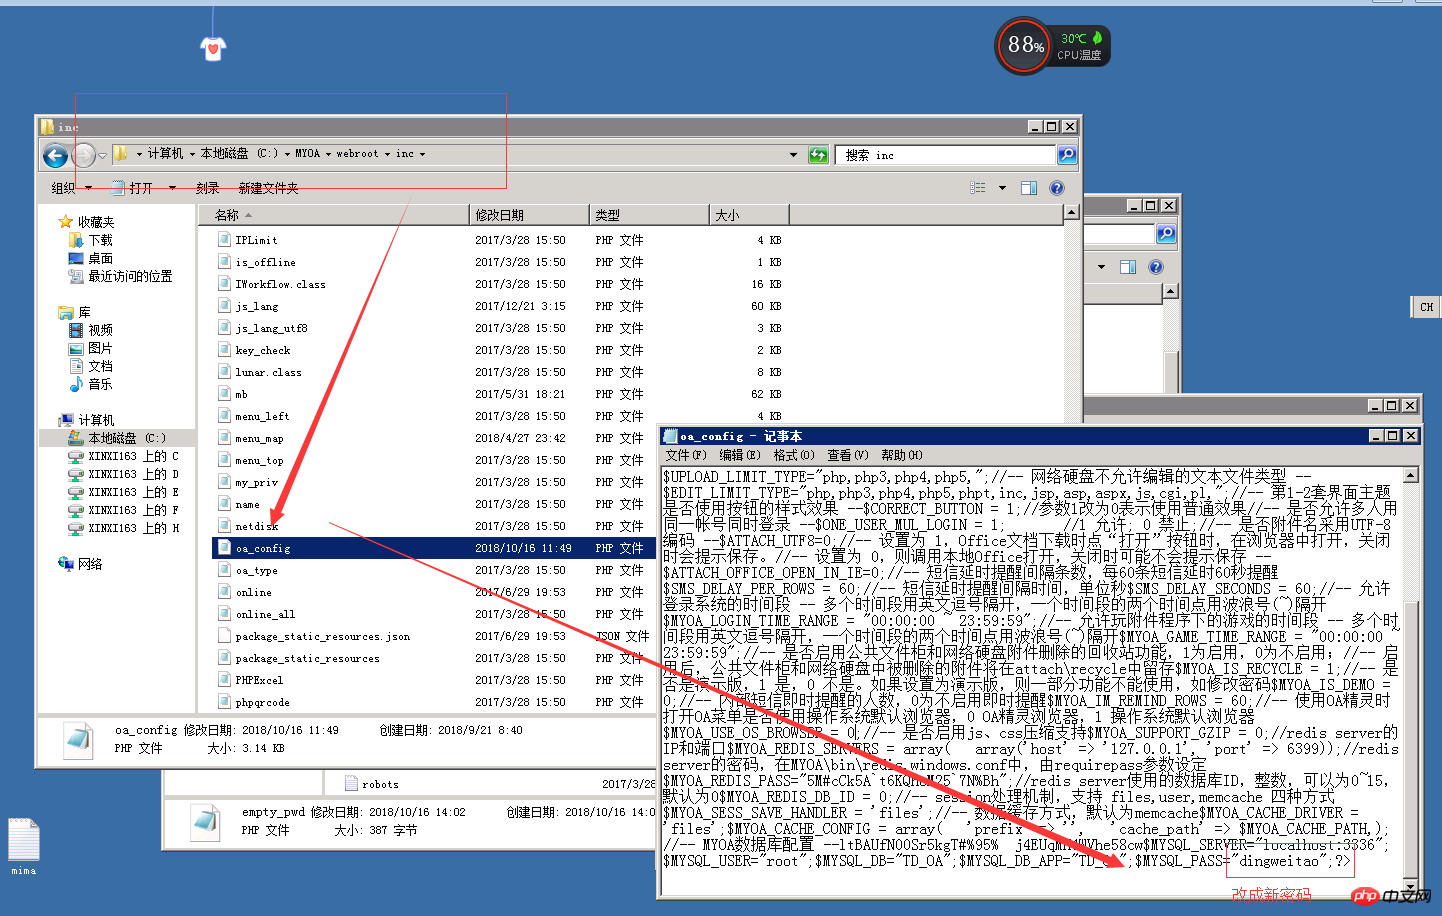Open the 格式(O) menu in Notepad
The image size is (1442, 916).
792,455
